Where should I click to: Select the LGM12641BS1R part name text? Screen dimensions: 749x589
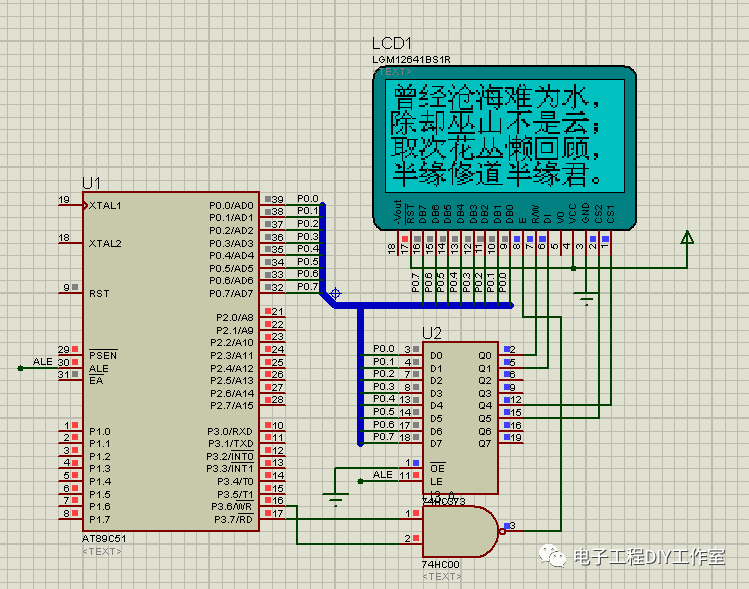(x=411, y=60)
